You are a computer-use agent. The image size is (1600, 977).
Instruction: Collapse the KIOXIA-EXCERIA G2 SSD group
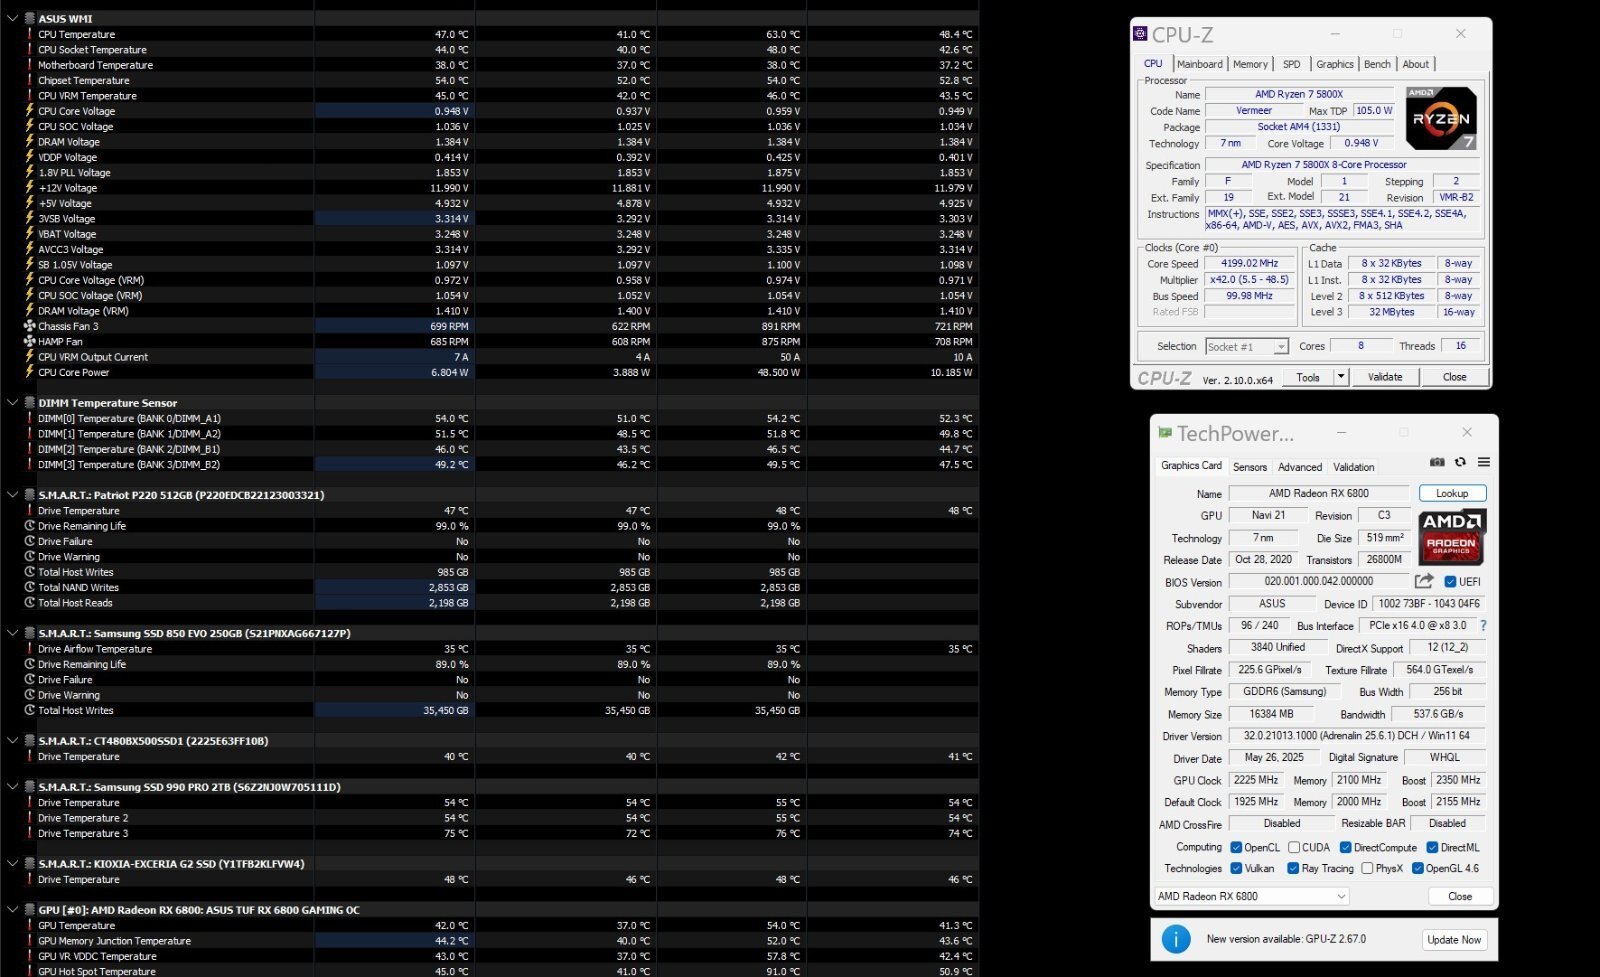point(12,864)
